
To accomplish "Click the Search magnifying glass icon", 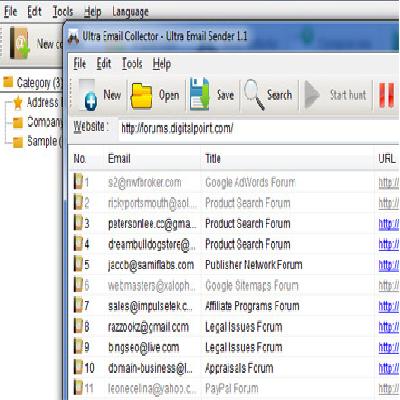I will pos(254,95).
